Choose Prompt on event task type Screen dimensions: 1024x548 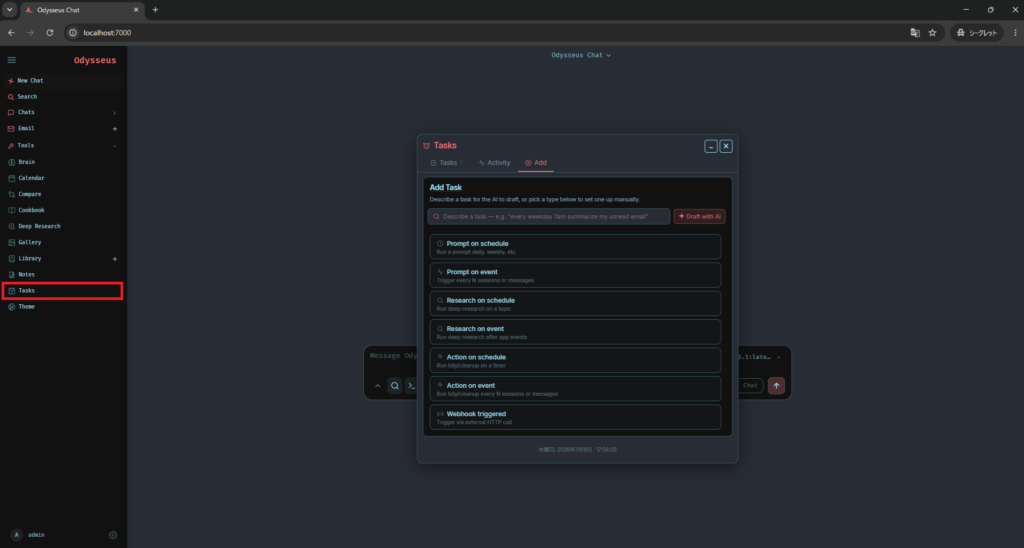(x=575, y=276)
